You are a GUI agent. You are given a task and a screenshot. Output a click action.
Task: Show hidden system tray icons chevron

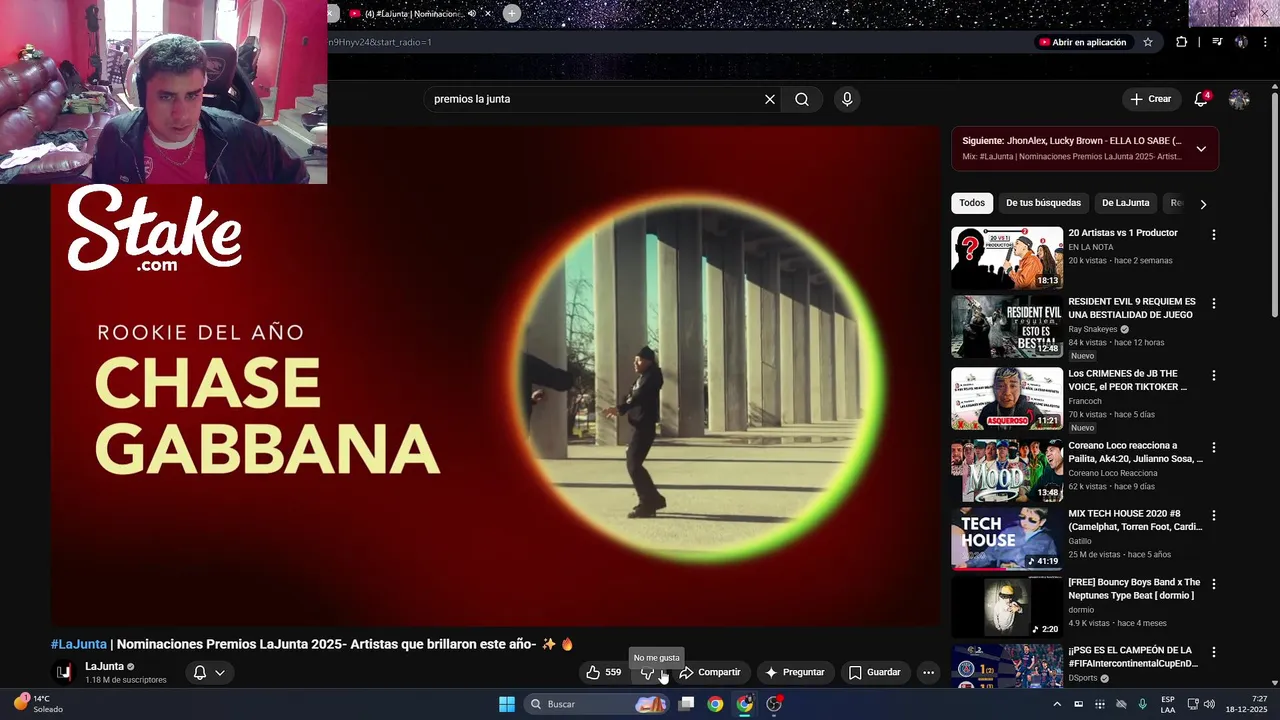click(x=1057, y=704)
